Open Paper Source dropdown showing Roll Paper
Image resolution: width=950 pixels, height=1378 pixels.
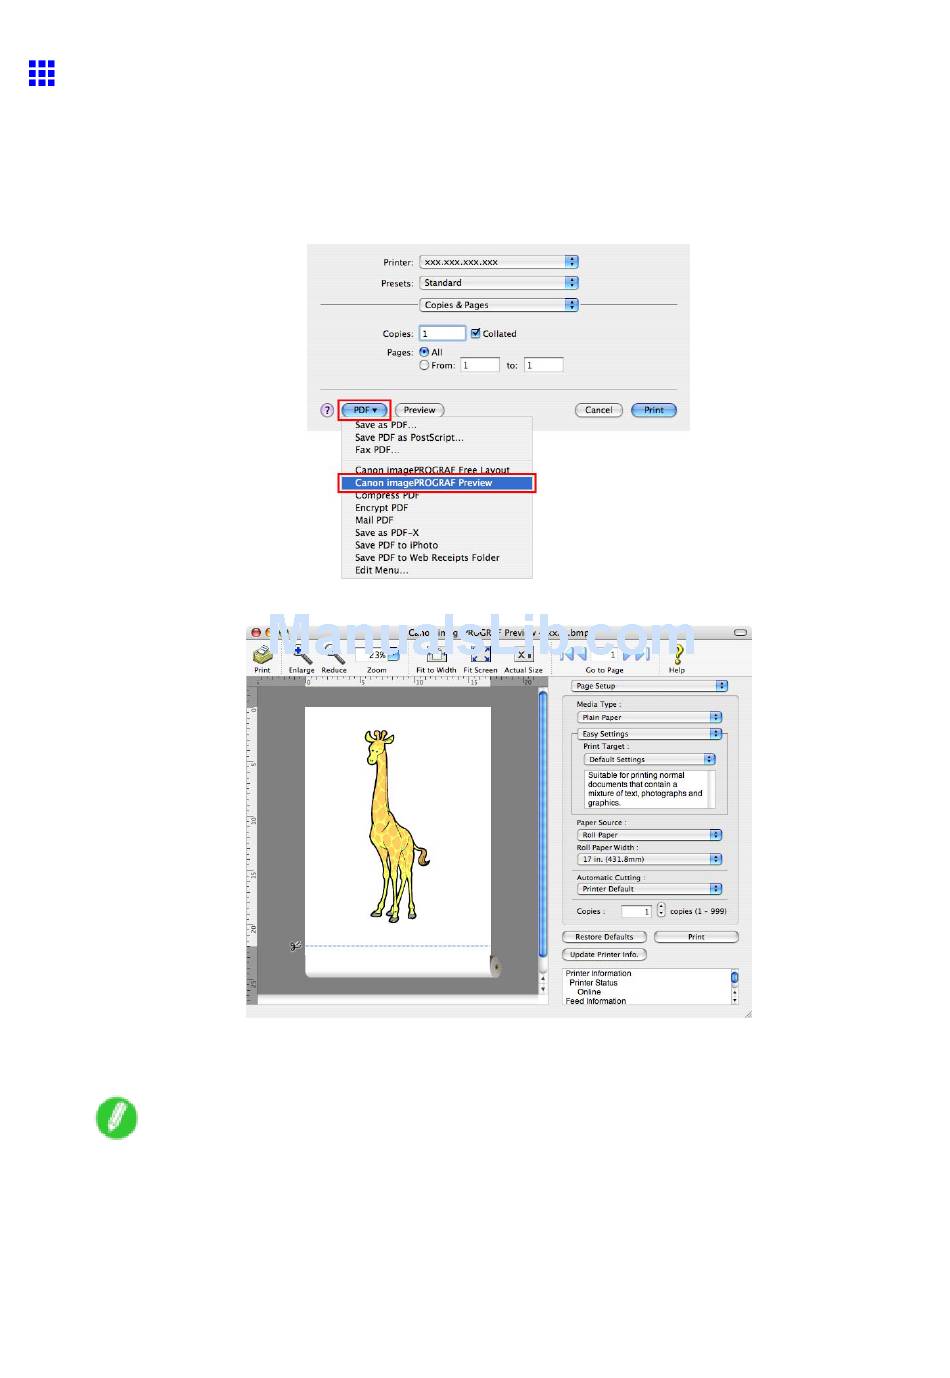tap(650, 835)
